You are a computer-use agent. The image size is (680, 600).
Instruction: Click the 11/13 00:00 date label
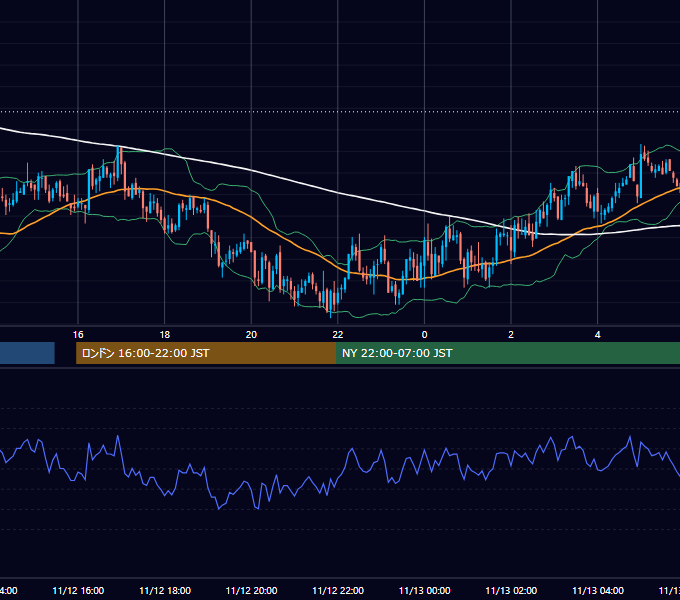425,590
